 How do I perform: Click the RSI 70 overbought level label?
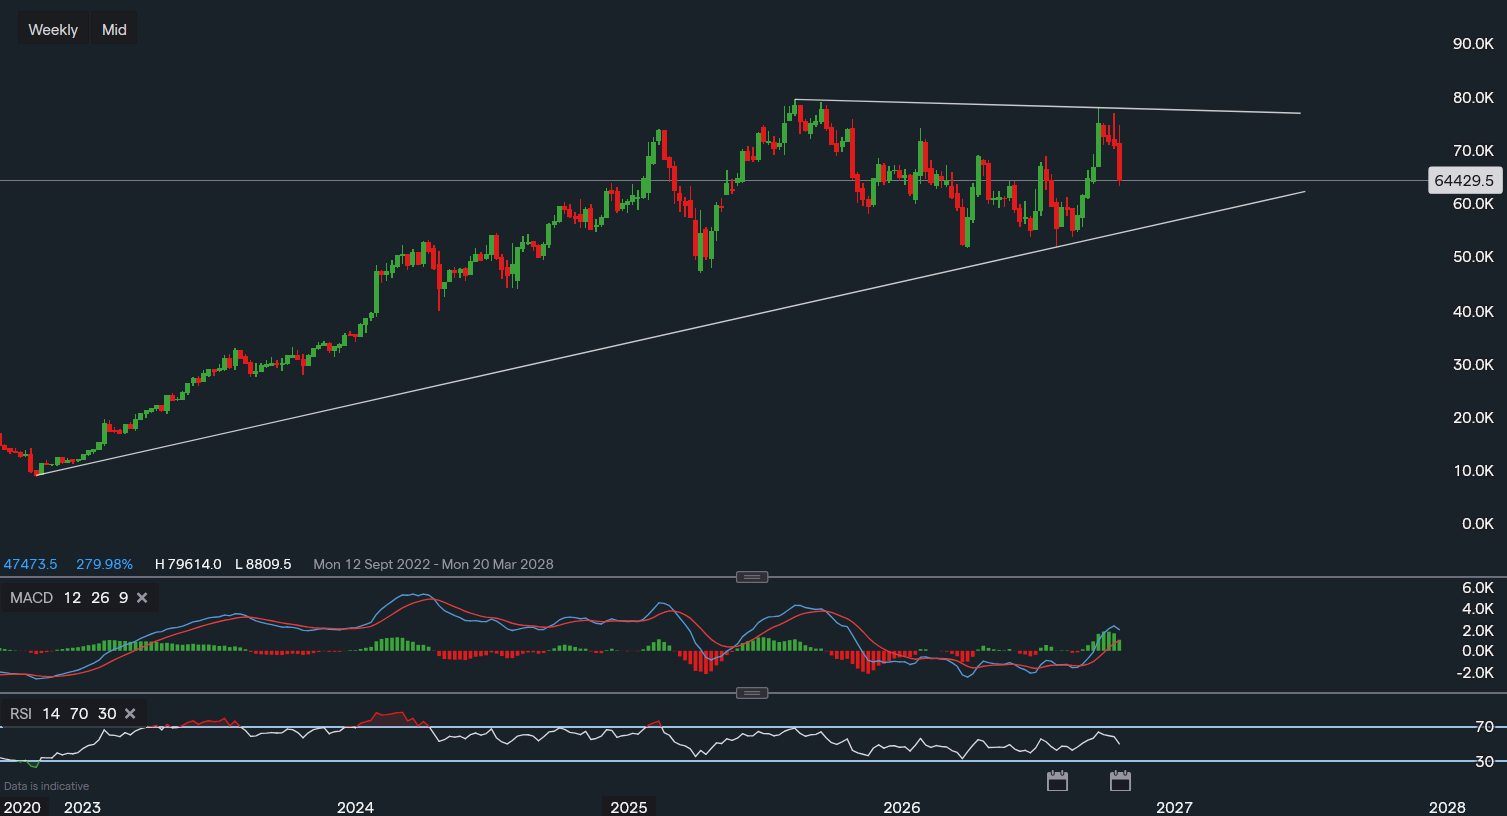(1484, 727)
